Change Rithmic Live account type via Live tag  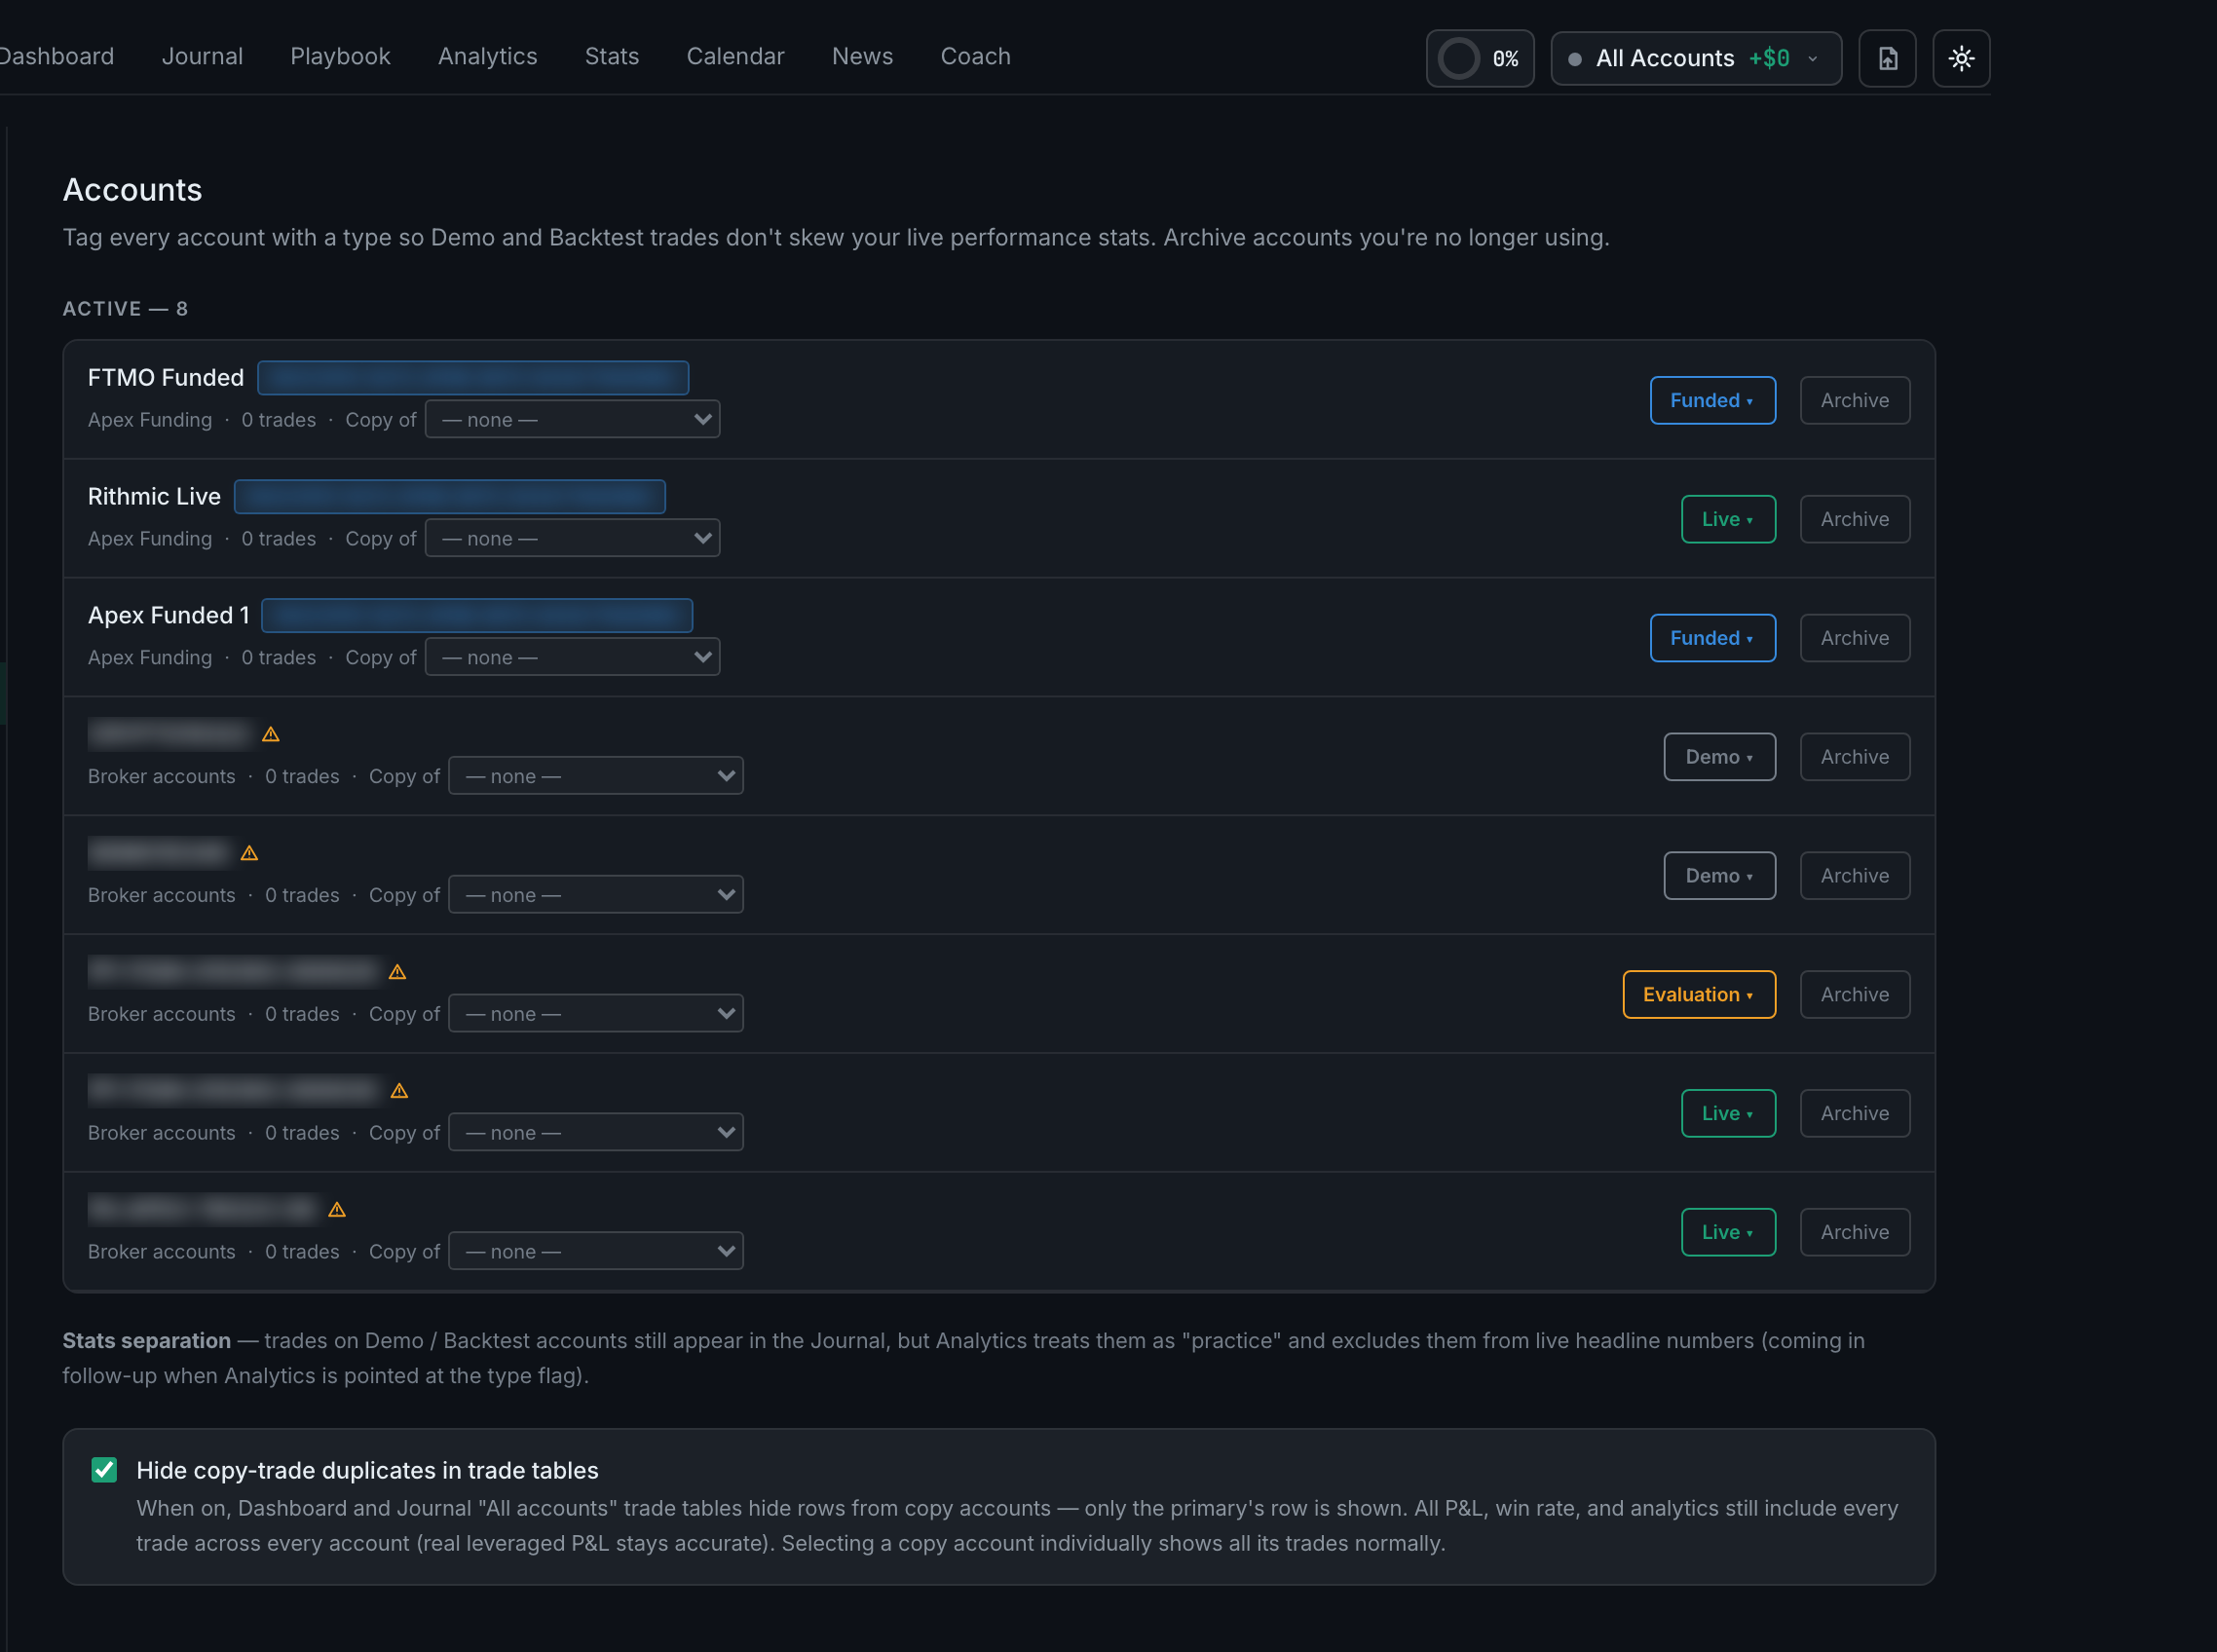tap(1728, 520)
